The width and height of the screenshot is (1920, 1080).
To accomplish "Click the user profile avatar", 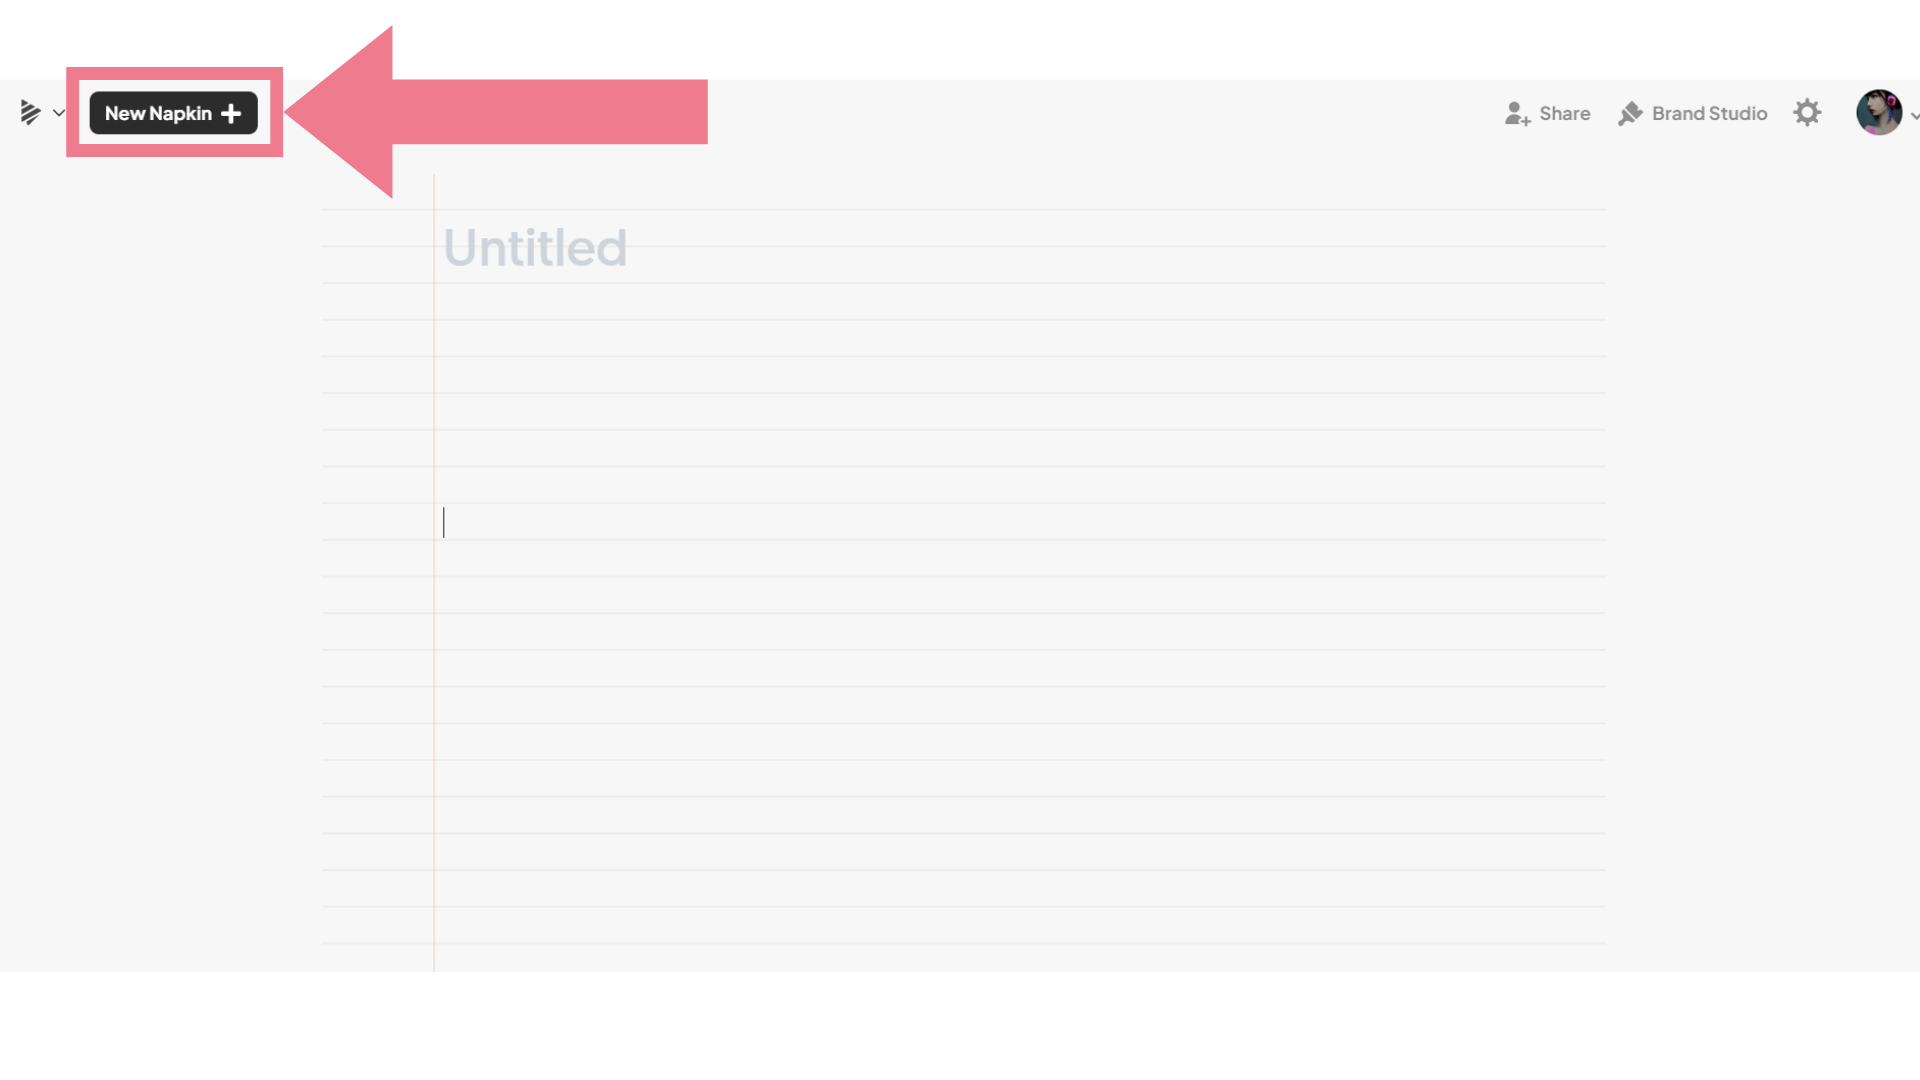I will click(1879, 112).
